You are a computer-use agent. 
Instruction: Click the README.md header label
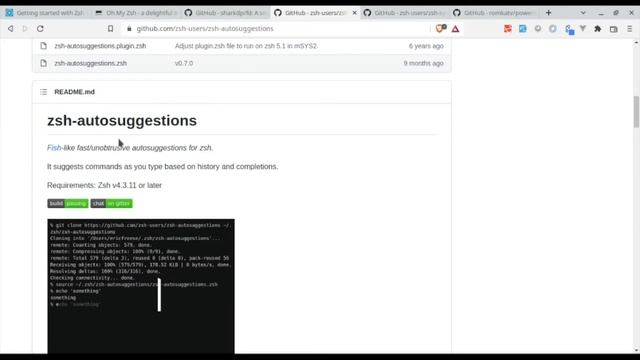[x=74, y=92]
